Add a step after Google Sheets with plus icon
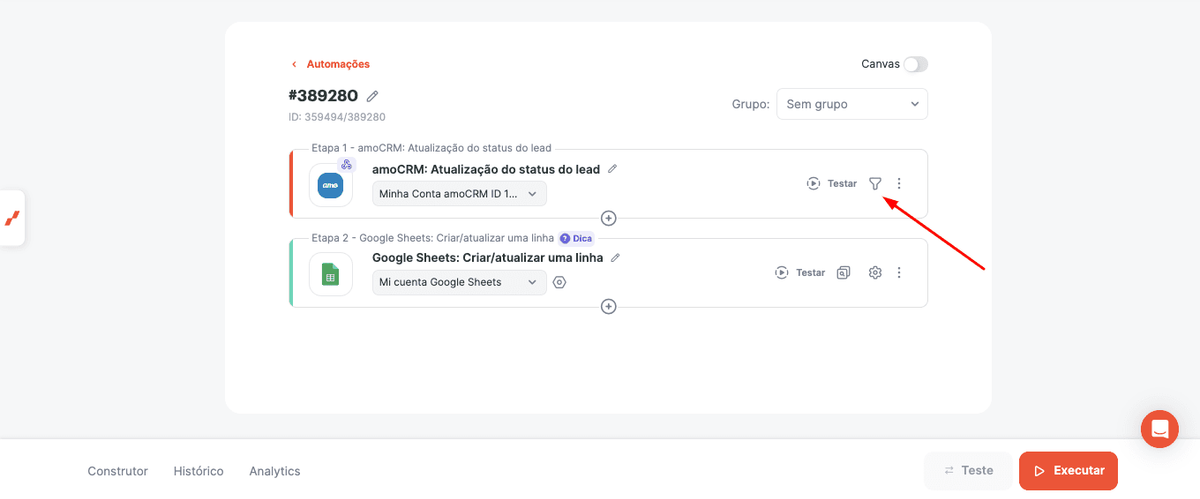The height and width of the screenshot is (499, 1200). pos(608,306)
